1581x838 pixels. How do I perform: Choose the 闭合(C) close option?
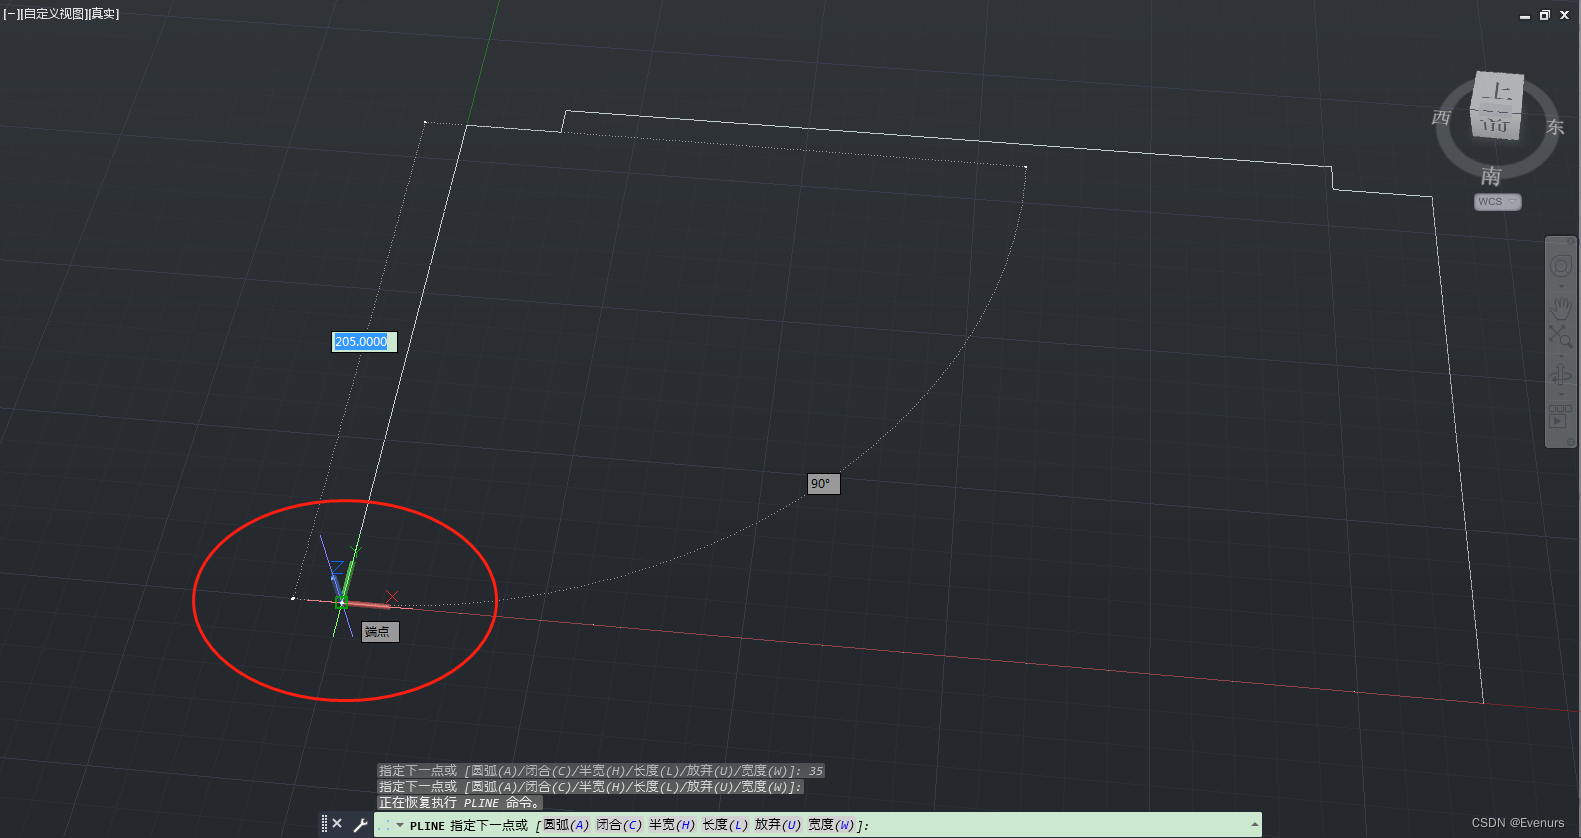click(619, 825)
